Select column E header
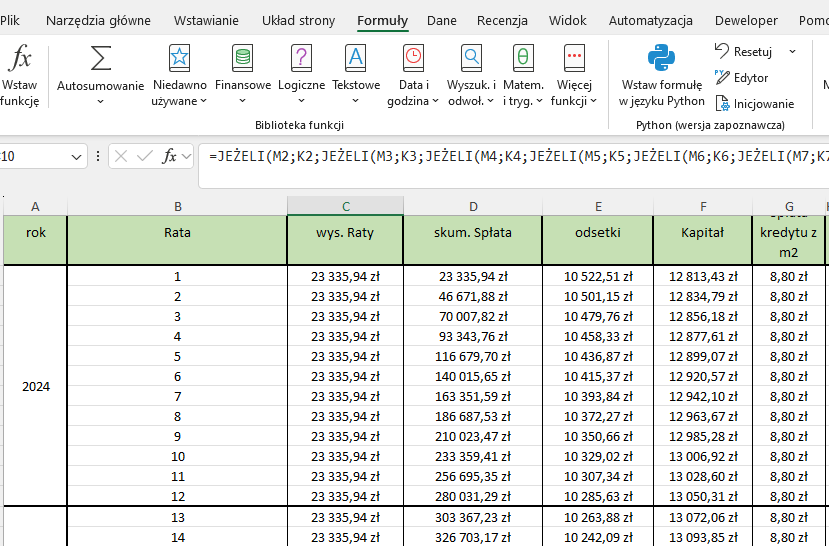This screenshot has width=829, height=546. coord(598,207)
